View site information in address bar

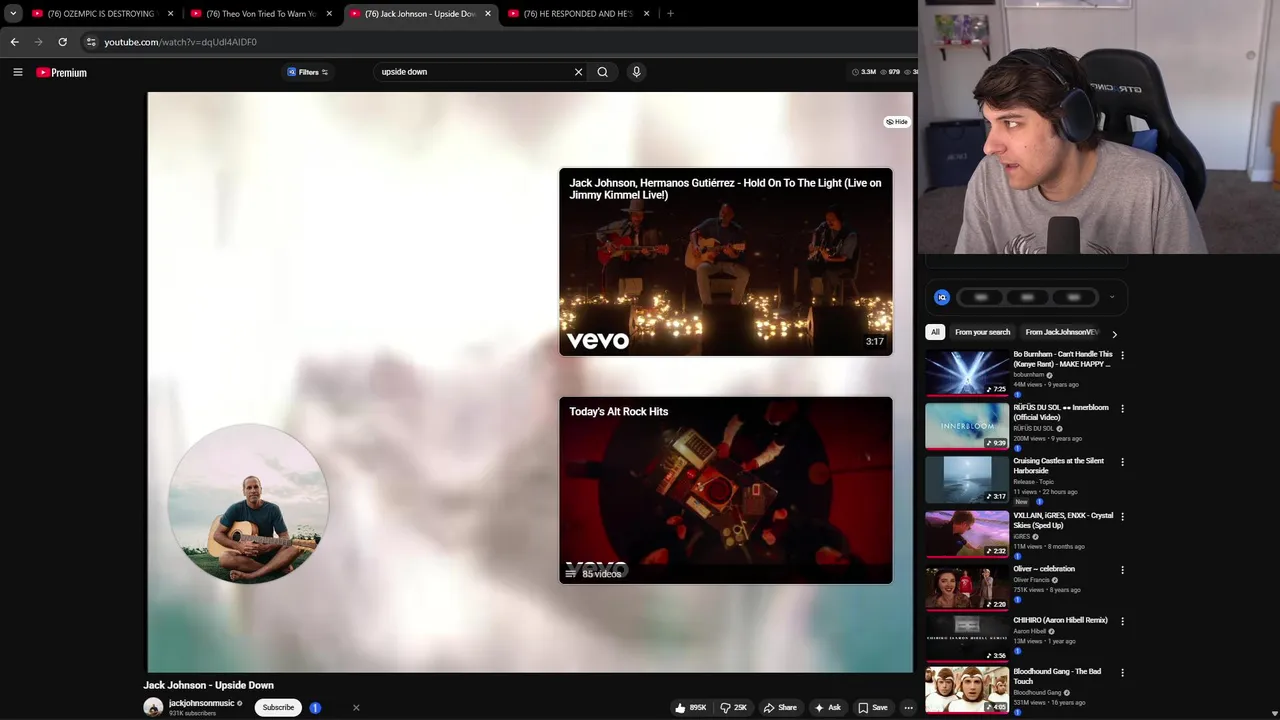pyautogui.click(x=91, y=42)
